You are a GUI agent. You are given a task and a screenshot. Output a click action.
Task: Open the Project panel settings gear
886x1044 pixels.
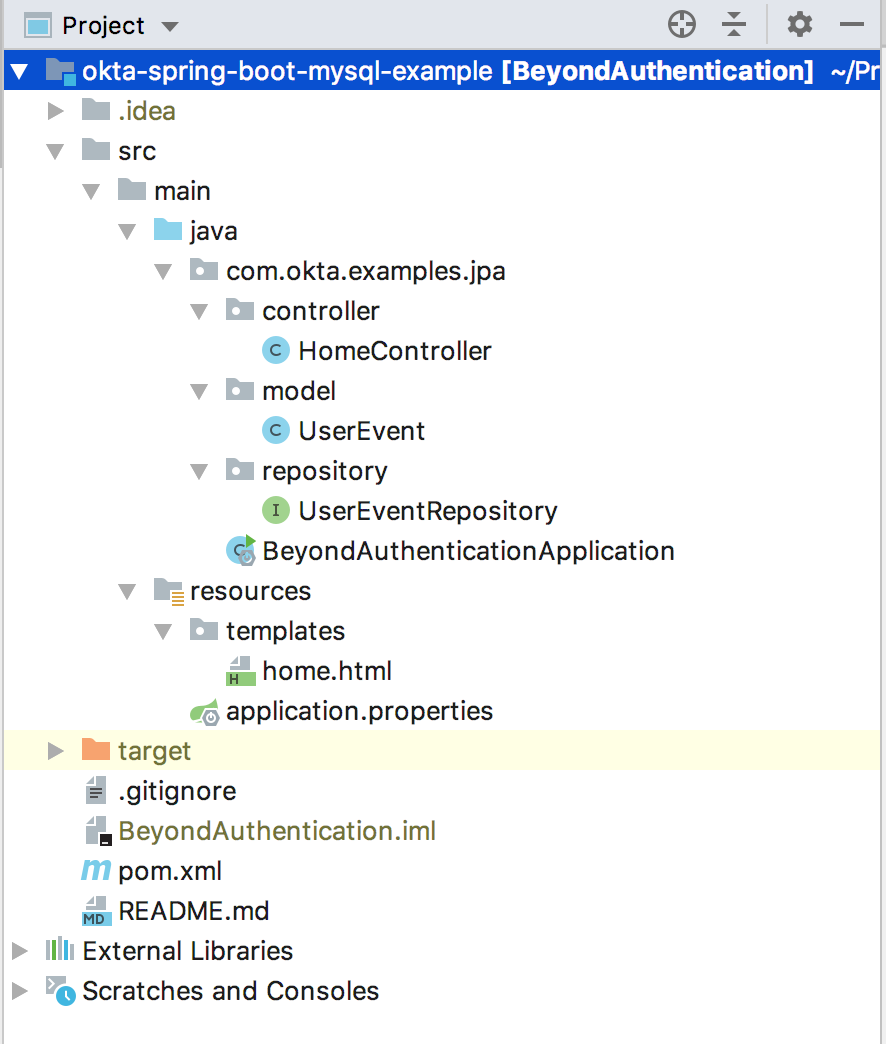click(x=800, y=25)
